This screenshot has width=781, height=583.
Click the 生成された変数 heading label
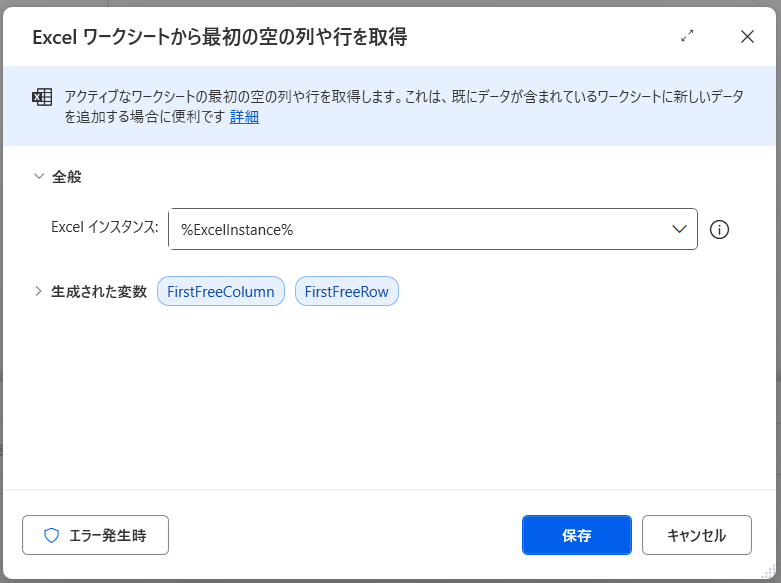tap(99, 291)
